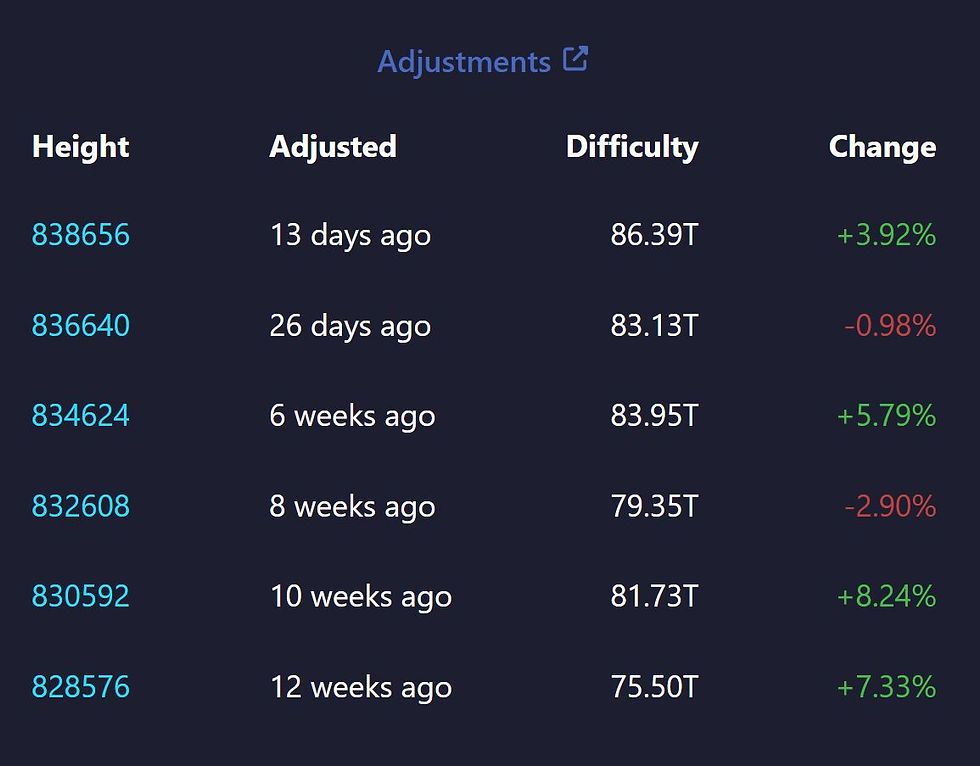
Task: Click the 75.50T difficulty value
Action: (654, 687)
